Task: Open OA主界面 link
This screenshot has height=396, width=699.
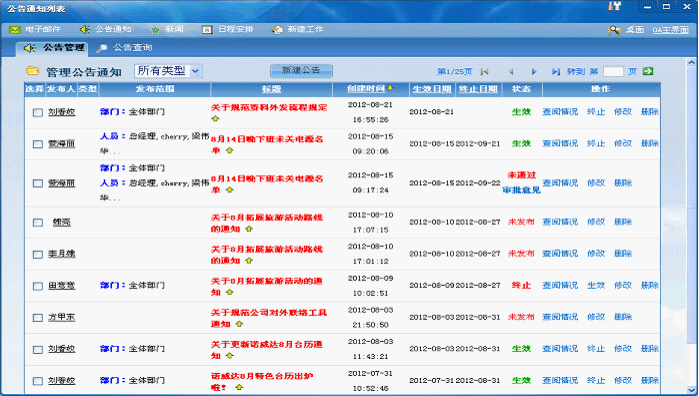Action: pos(670,30)
